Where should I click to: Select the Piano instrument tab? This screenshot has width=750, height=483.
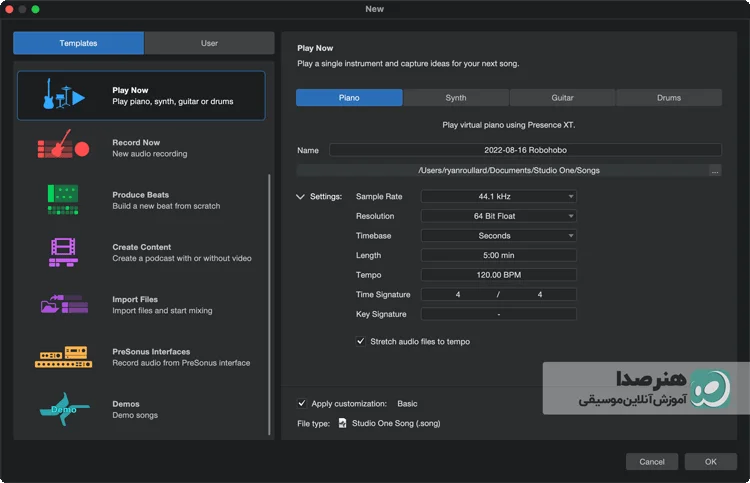(x=349, y=98)
